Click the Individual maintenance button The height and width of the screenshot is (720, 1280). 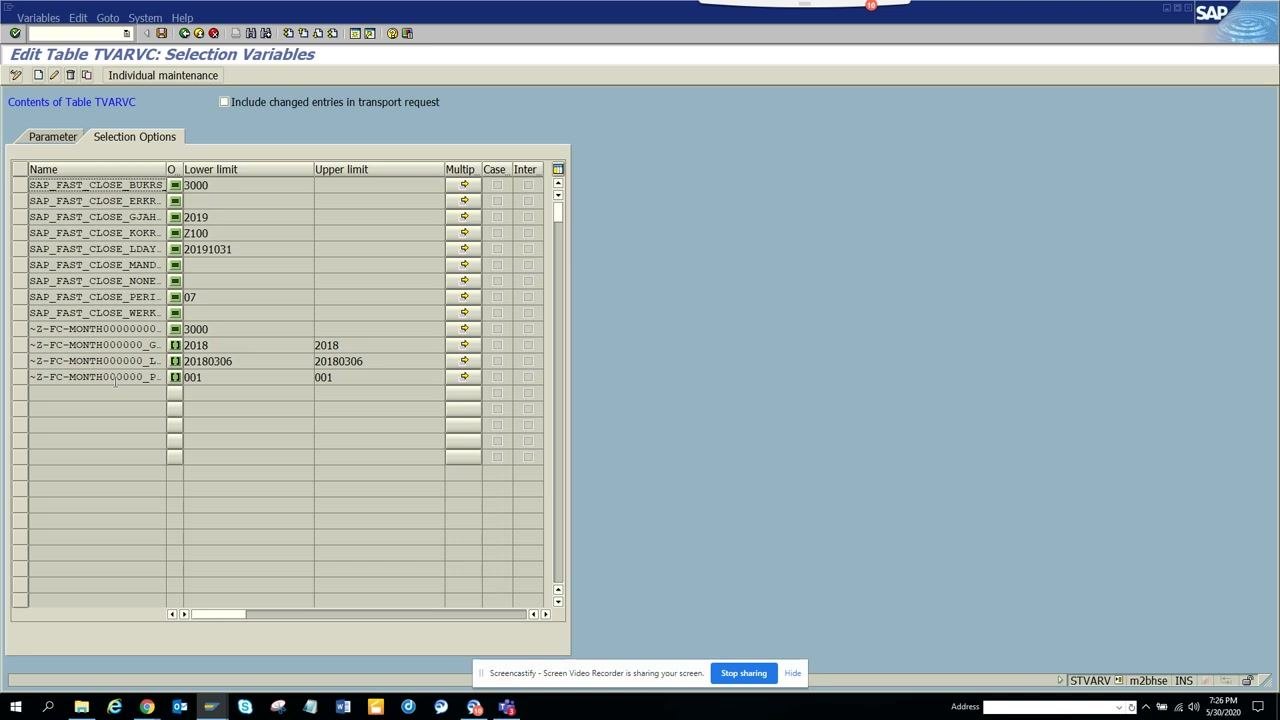(x=163, y=75)
